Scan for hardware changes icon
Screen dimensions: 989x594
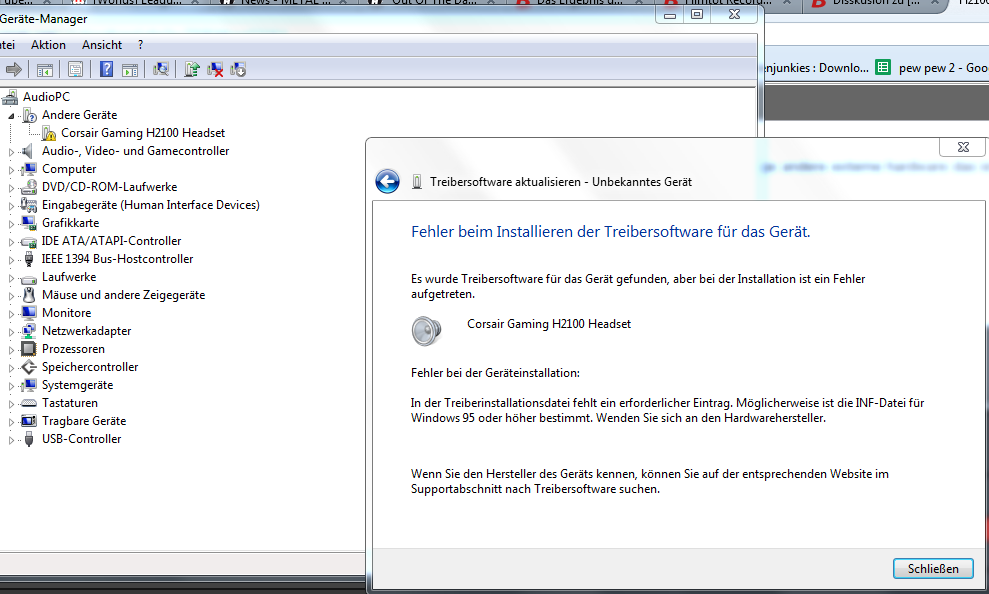point(161,69)
